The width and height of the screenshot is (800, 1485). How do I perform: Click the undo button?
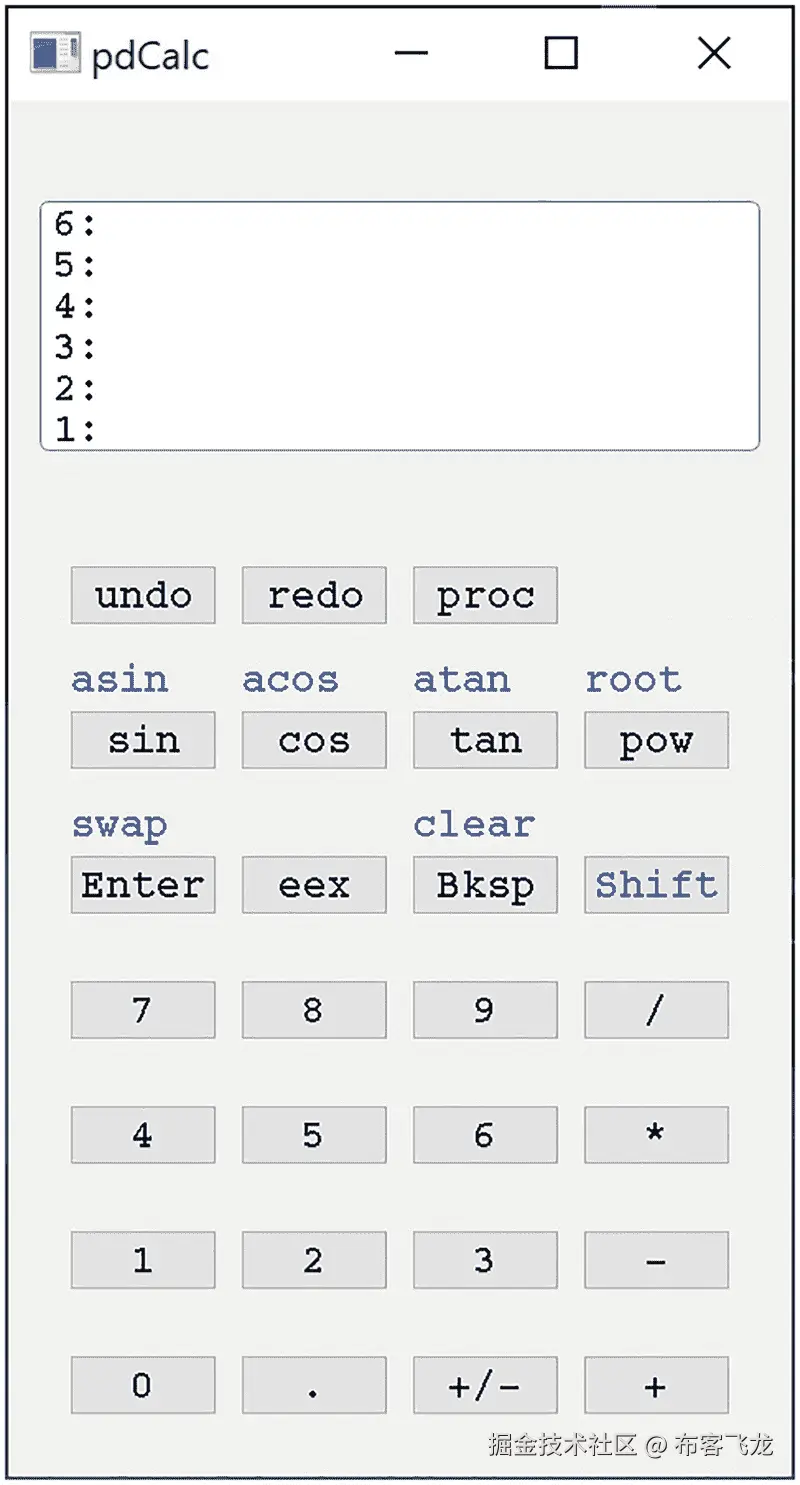[x=142, y=595]
